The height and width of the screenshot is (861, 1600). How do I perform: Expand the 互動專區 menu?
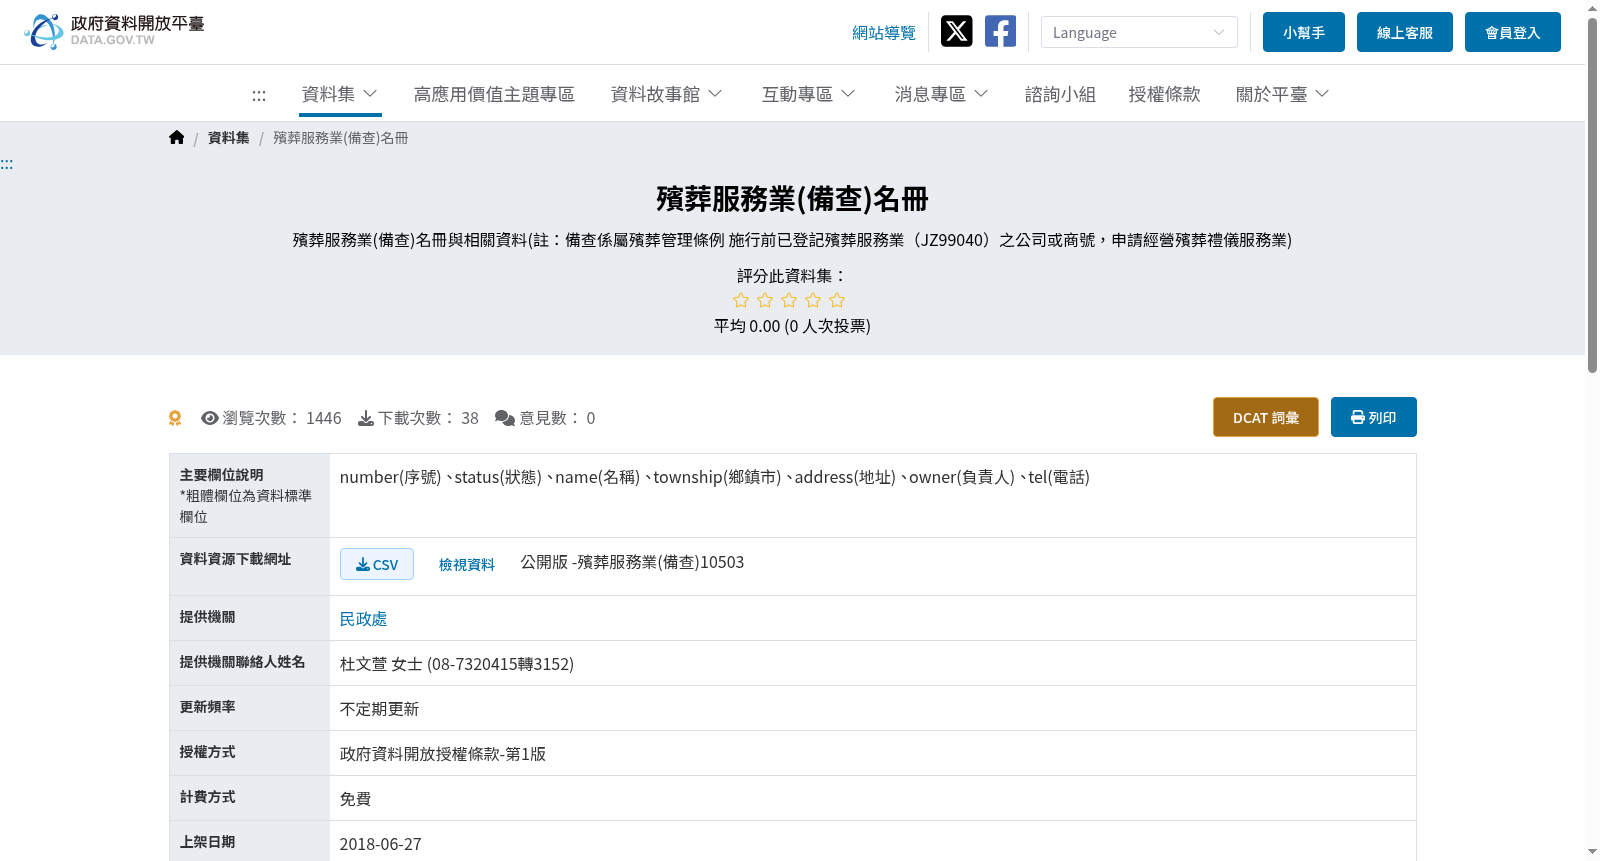(809, 94)
